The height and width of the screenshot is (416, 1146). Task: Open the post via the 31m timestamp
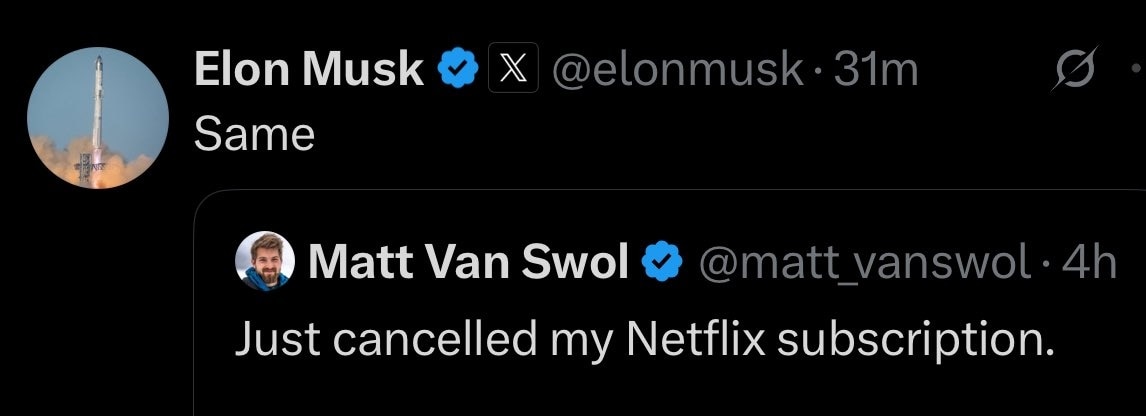tap(876, 70)
